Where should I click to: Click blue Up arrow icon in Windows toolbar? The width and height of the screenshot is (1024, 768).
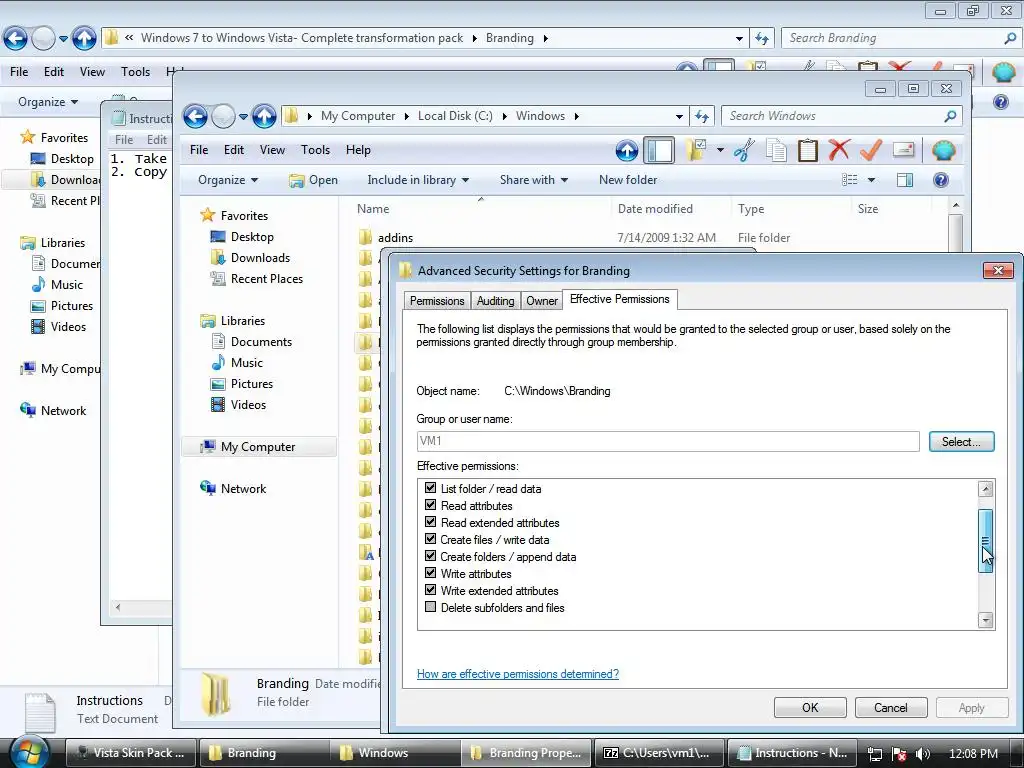[627, 151]
